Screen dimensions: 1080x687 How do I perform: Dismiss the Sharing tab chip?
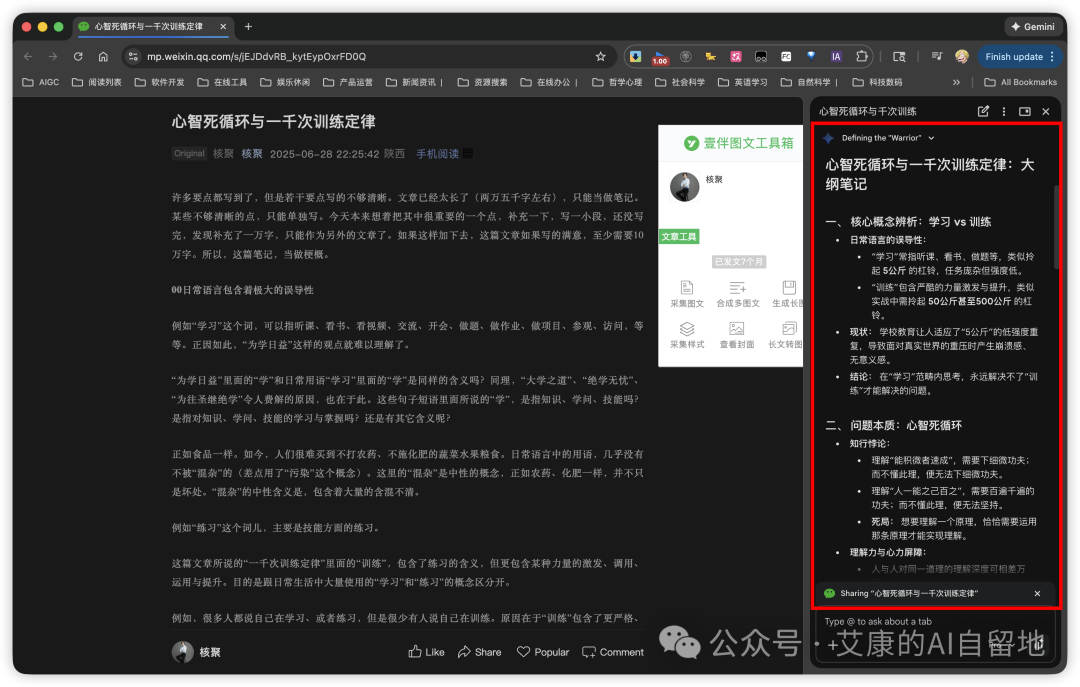click(1037, 593)
